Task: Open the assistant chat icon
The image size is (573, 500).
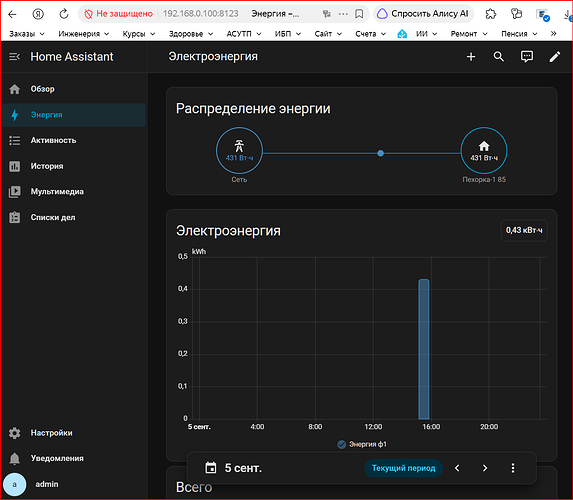Action: pos(527,57)
